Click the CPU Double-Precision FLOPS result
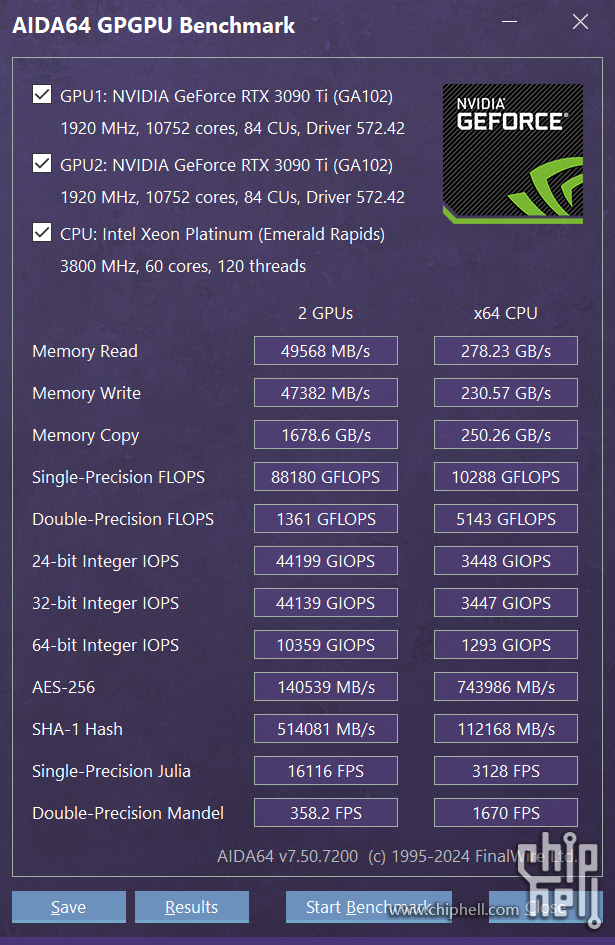Viewport: 615px width, 945px height. click(x=506, y=519)
